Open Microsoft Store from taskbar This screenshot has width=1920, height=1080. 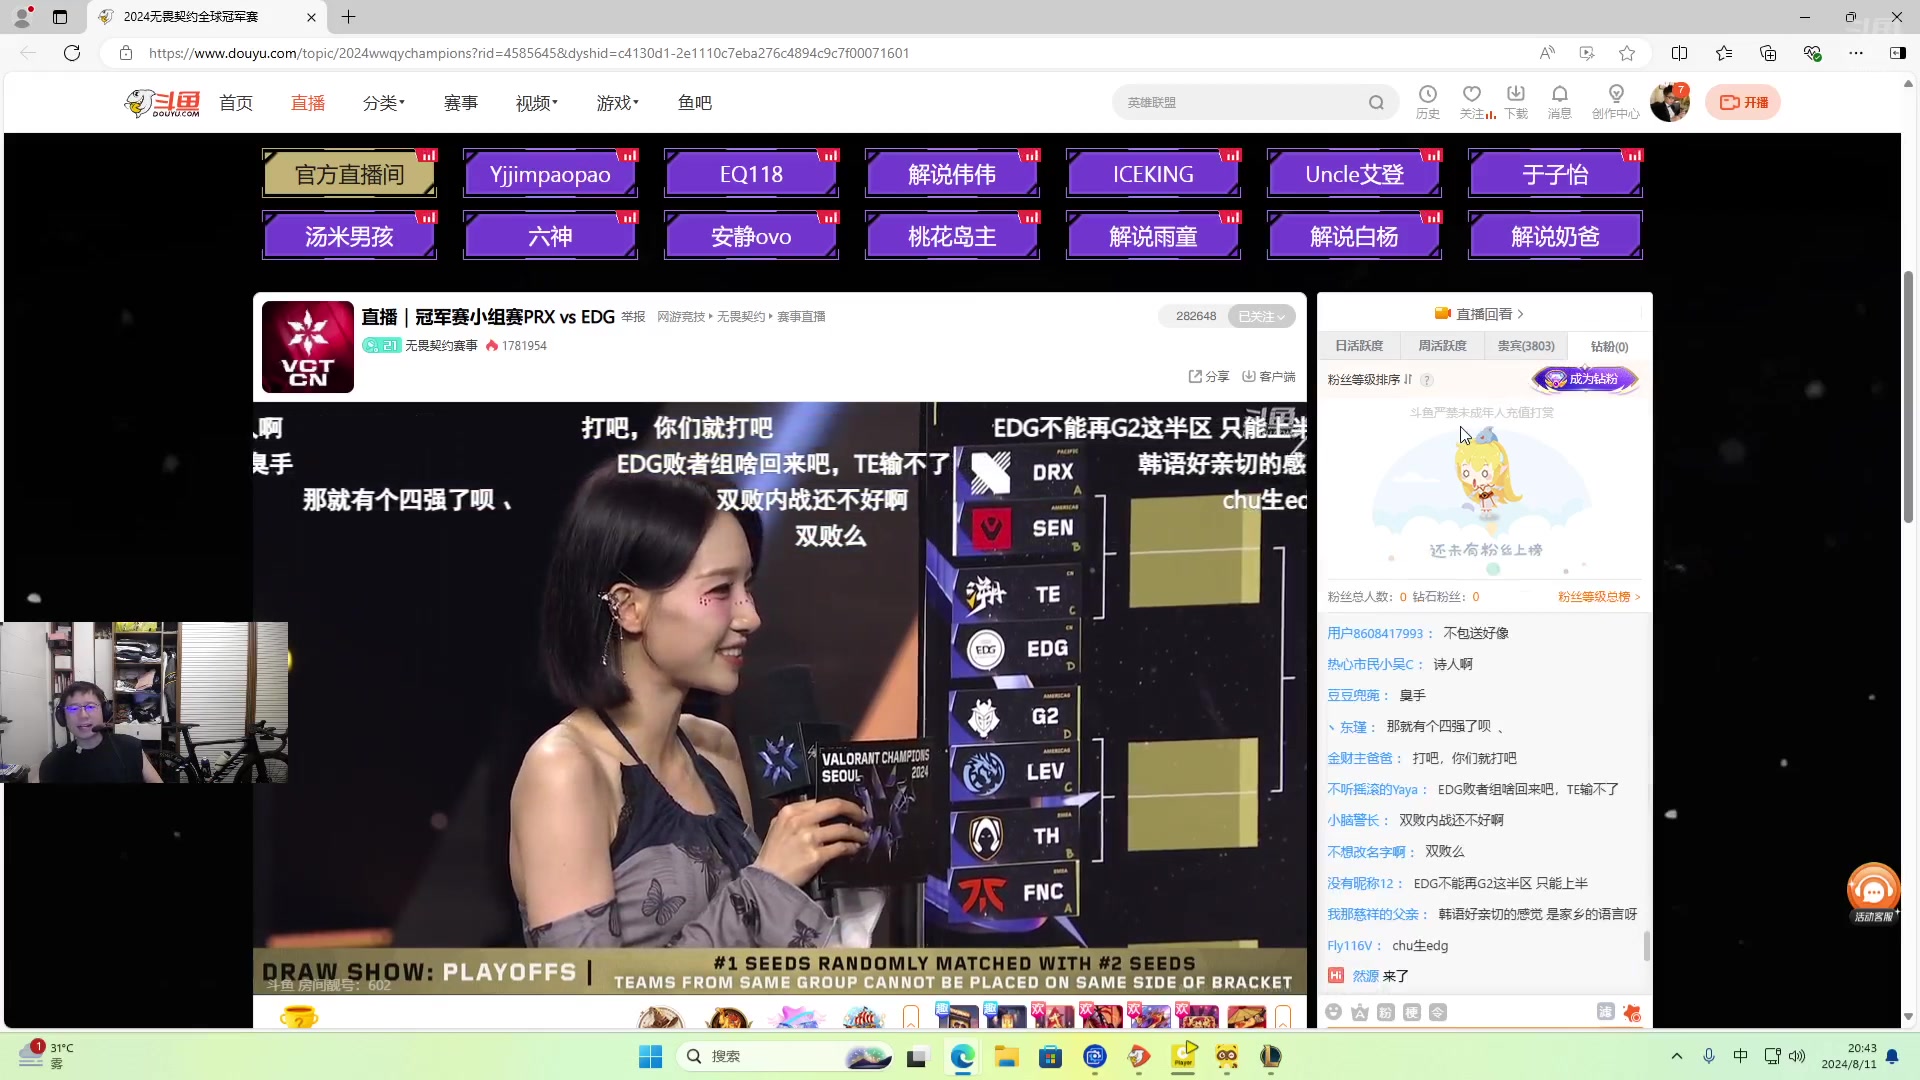1050,1056
